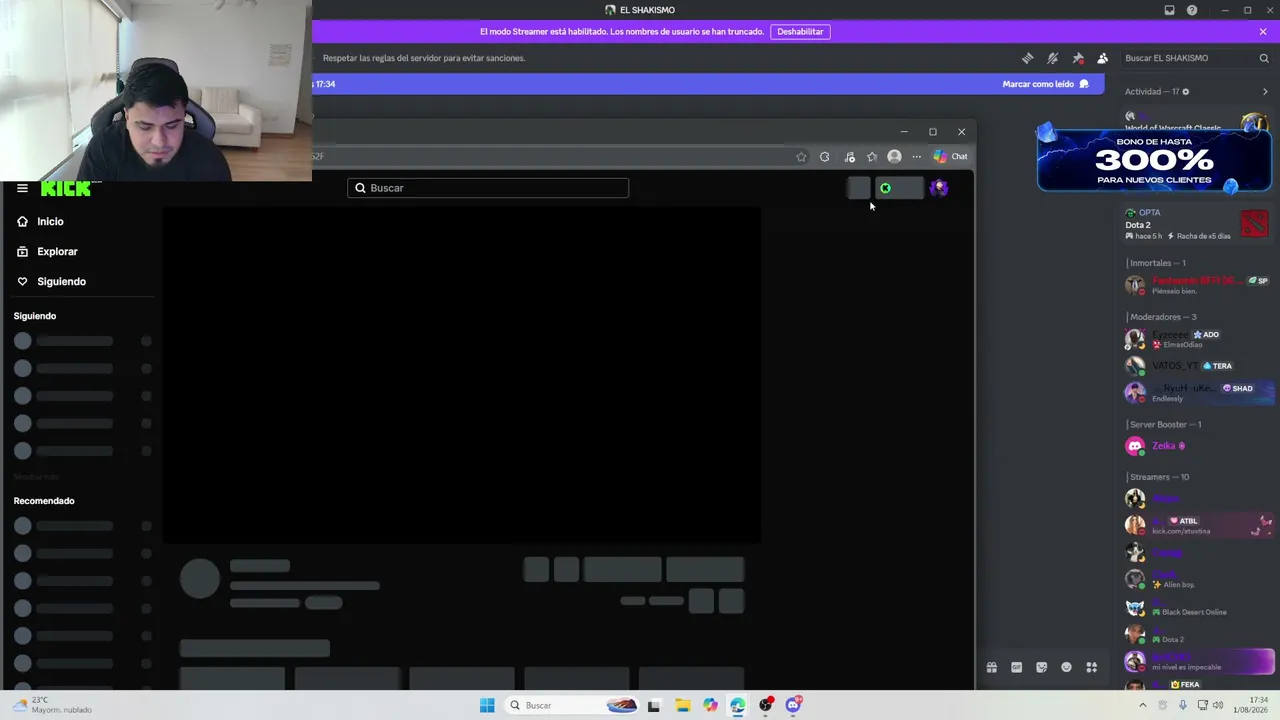The image size is (1280, 720).
Task: Open Task View on the taskbar
Action: tap(654, 705)
